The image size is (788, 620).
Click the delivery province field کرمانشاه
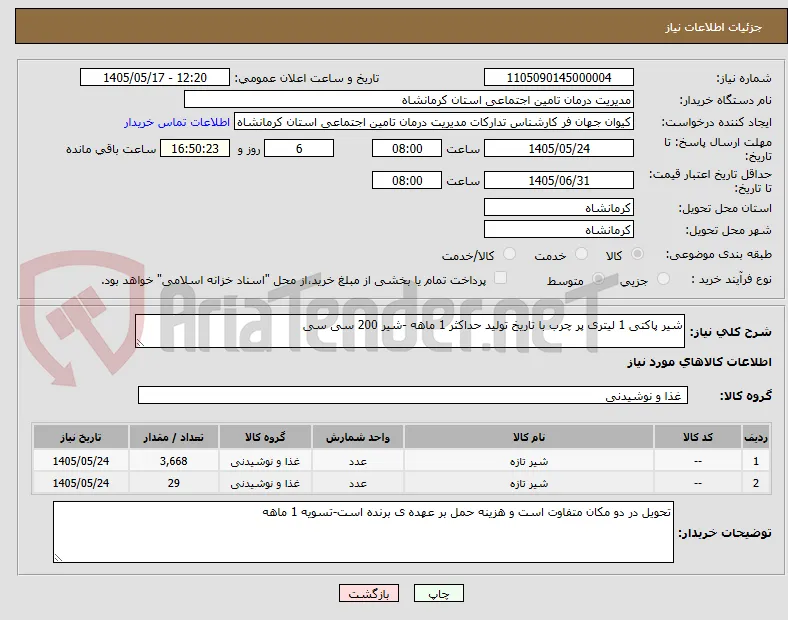558,208
